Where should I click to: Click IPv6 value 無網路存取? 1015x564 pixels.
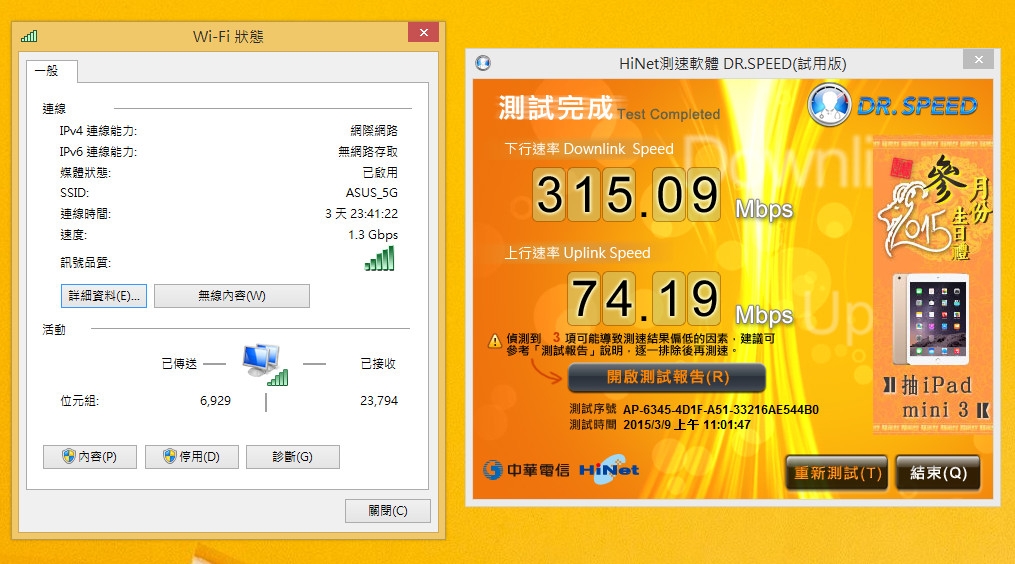[368, 152]
